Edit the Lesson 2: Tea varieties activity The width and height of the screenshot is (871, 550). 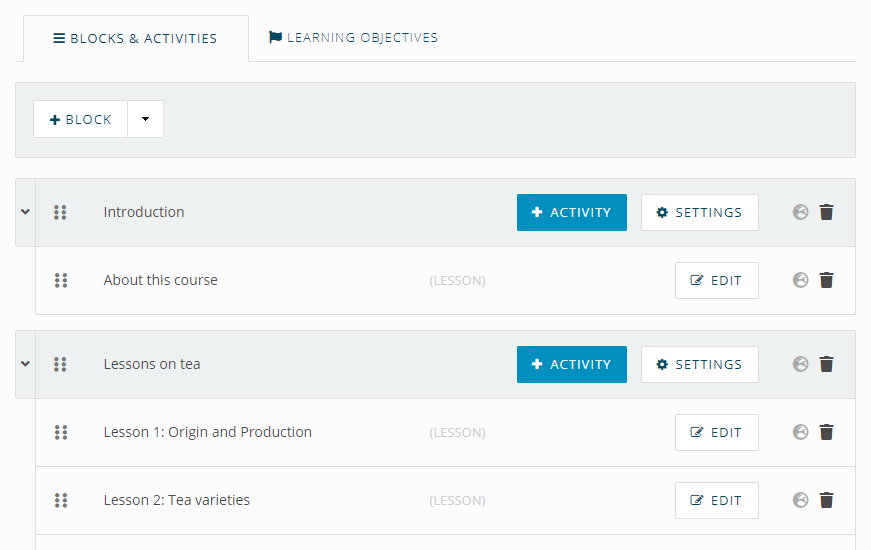pos(717,501)
